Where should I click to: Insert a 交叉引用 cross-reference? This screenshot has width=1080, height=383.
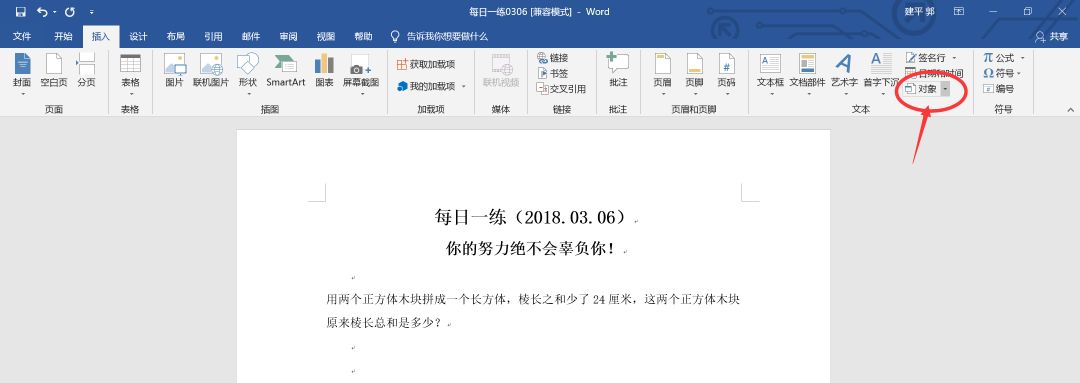(x=561, y=89)
